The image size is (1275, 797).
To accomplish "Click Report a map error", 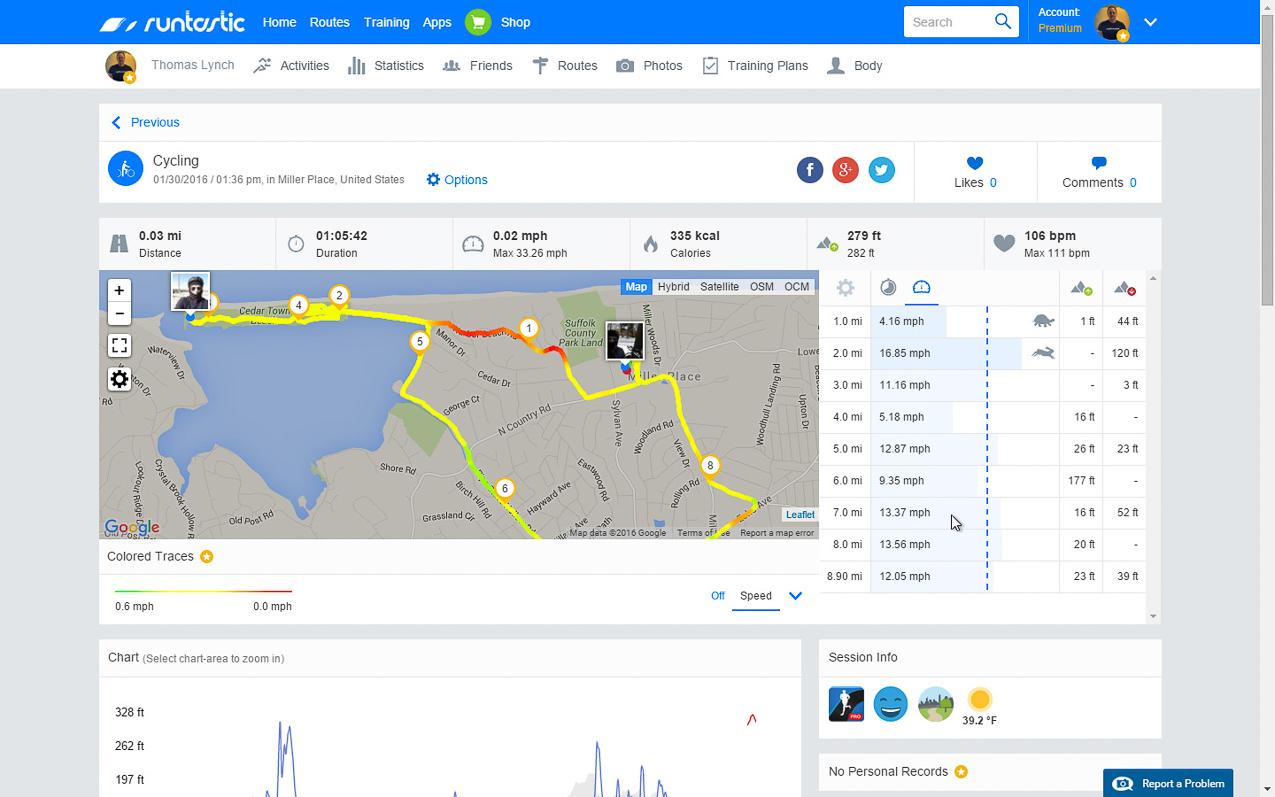I will click(777, 533).
